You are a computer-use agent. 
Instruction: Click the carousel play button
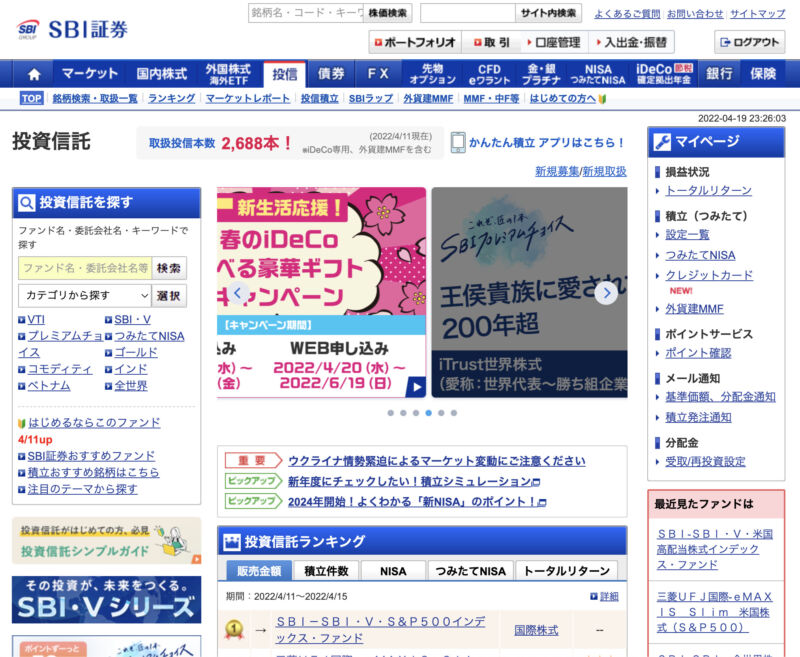point(416,387)
